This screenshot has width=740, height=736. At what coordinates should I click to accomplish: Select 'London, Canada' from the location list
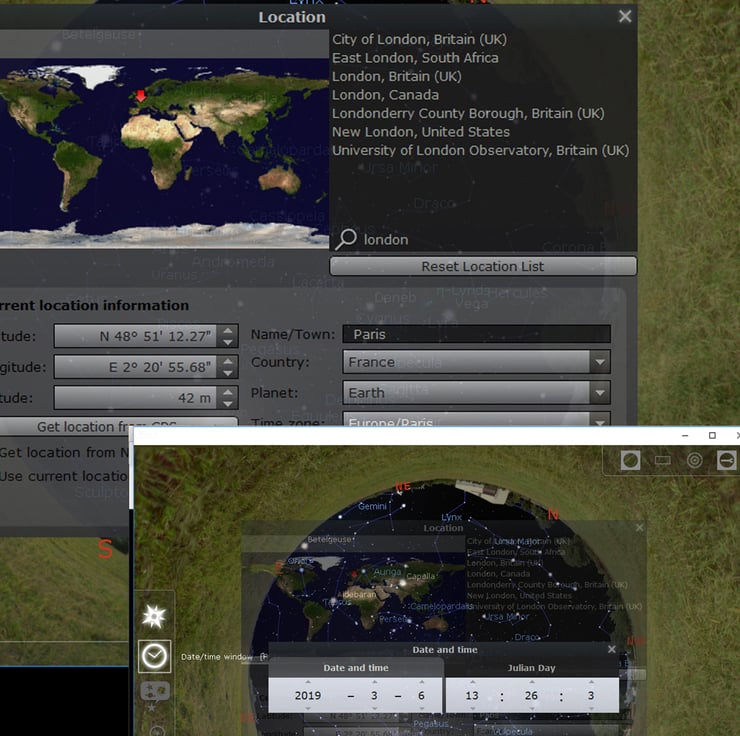[x=385, y=95]
